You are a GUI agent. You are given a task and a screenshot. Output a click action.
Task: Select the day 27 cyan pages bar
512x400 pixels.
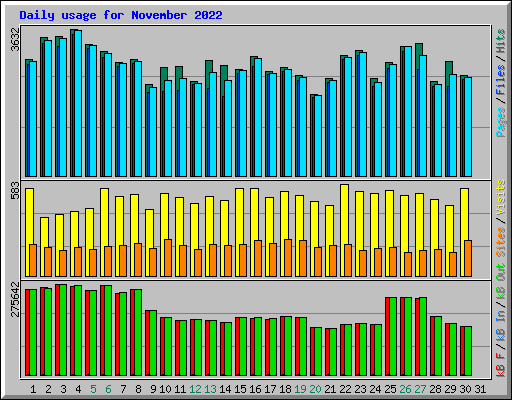tap(423, 116)
